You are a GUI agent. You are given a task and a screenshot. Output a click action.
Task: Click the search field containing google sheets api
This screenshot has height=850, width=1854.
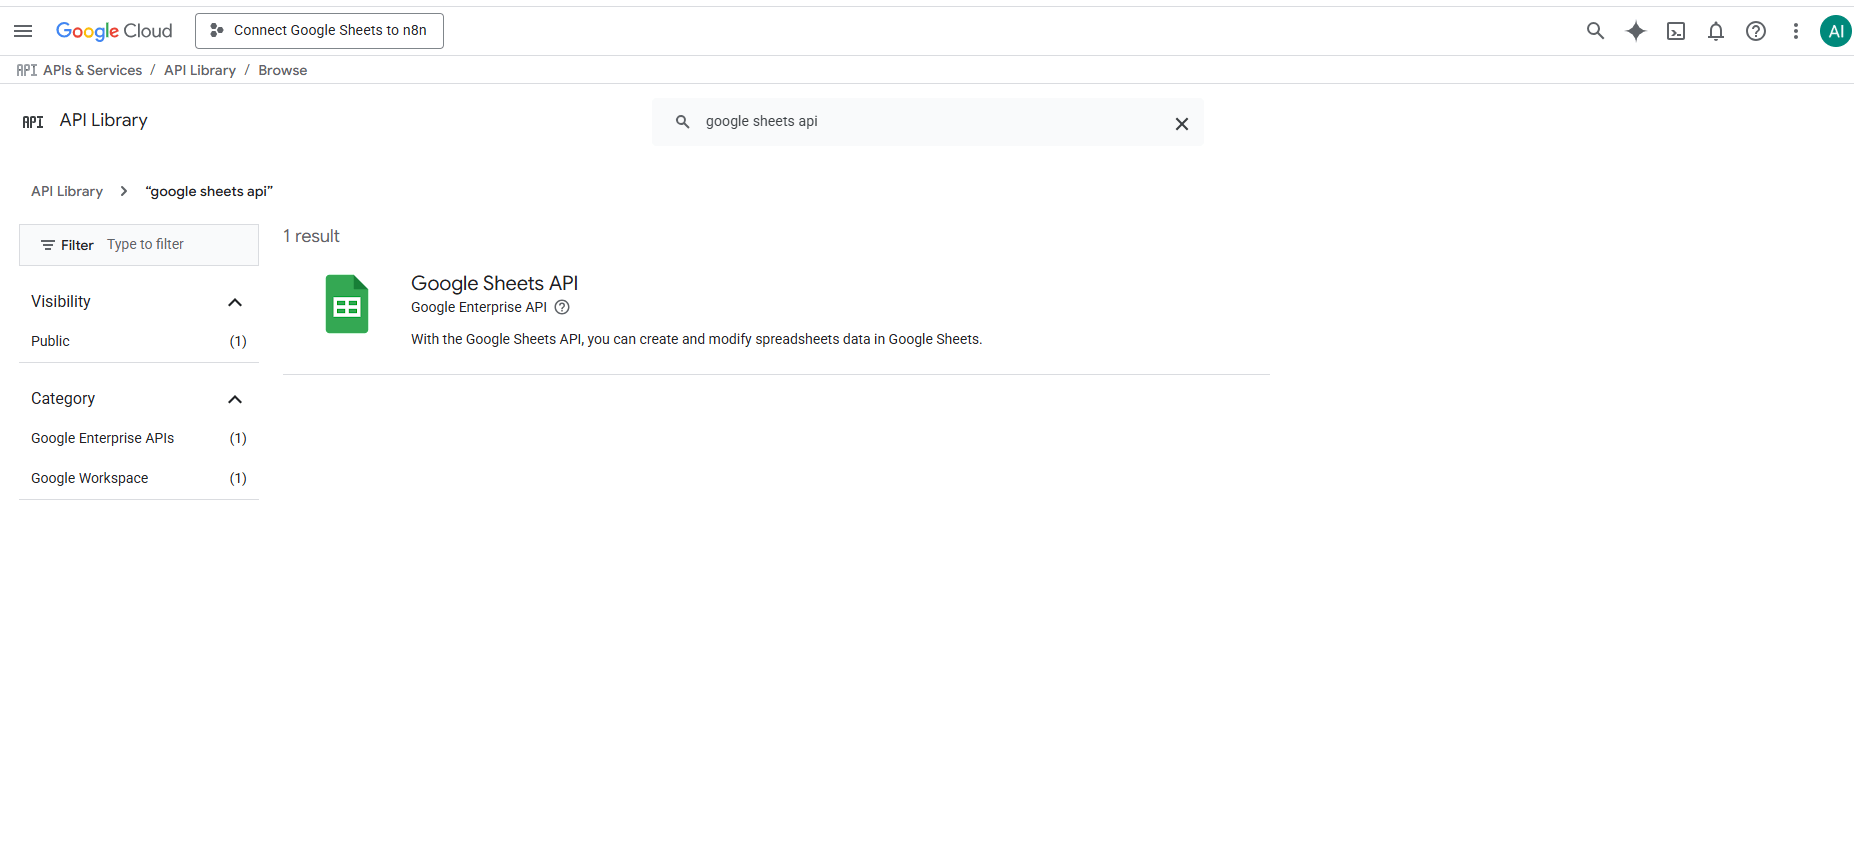928,122
